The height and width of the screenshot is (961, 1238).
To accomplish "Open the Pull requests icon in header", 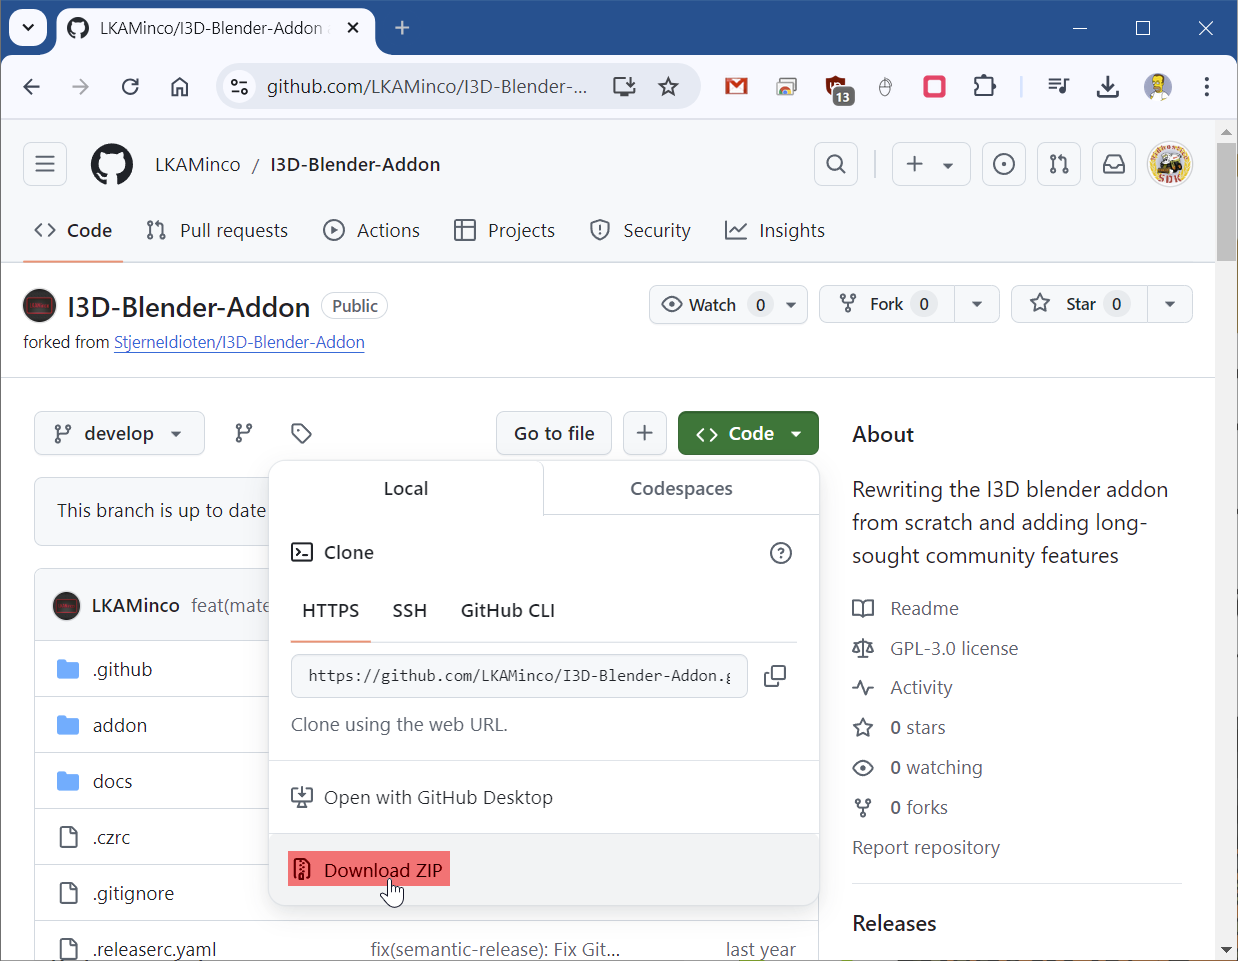I will click(1059, 164).
